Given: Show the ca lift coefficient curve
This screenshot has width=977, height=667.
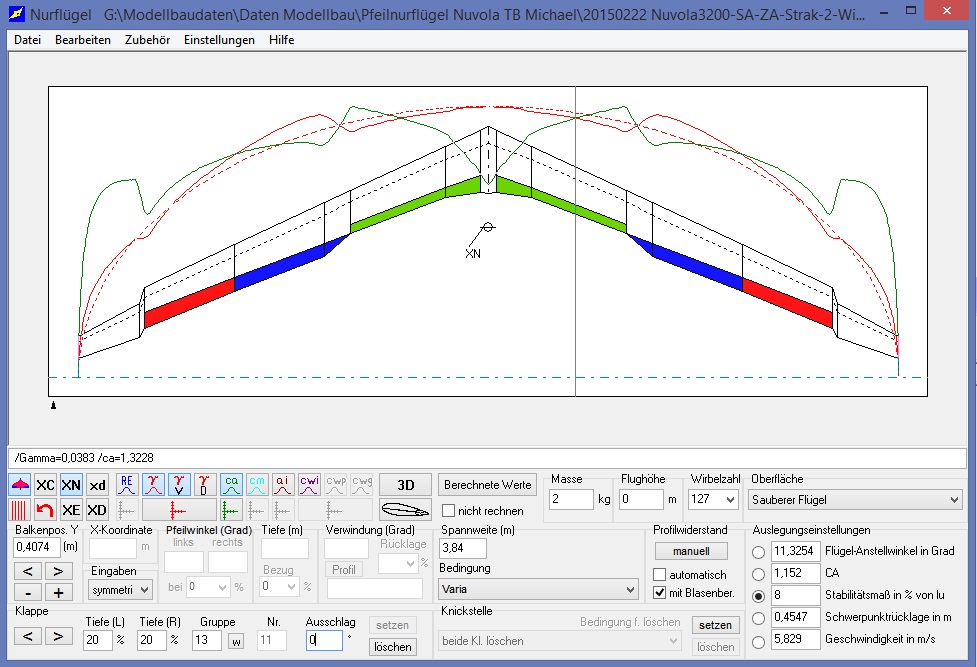Looking at the screenshot, I should coord(231,484).
